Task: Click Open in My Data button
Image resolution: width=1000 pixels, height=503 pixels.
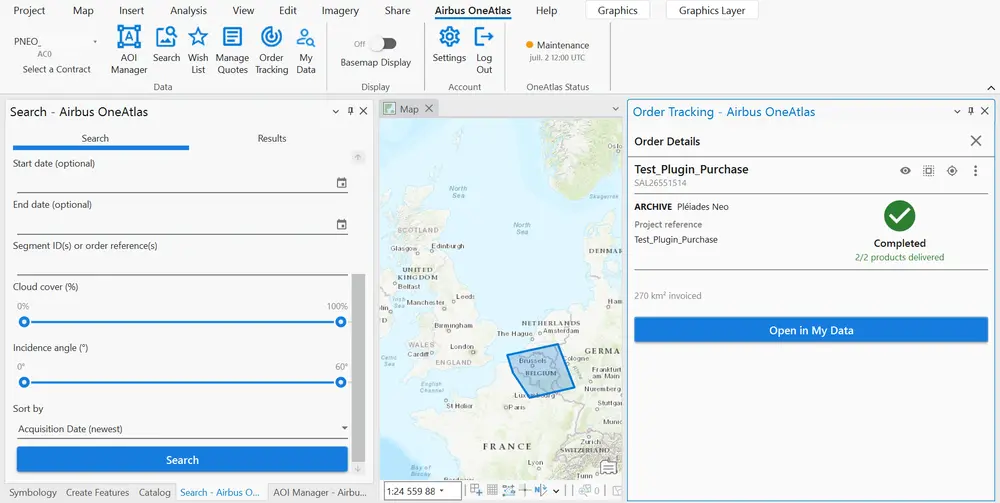Action: coord(811,330)
